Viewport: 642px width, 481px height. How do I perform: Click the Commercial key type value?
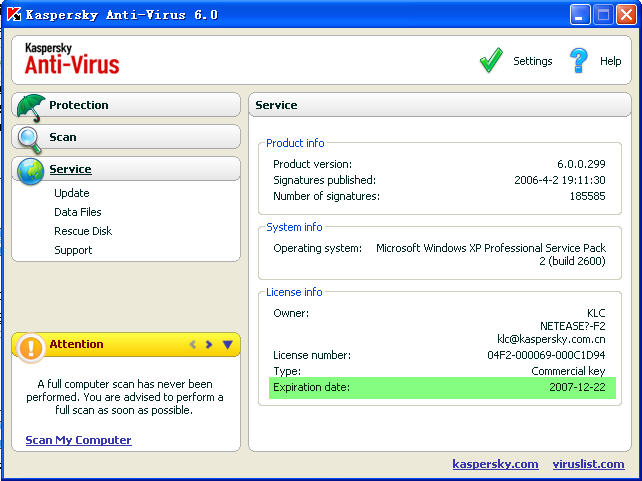click(x=568, y=371)
